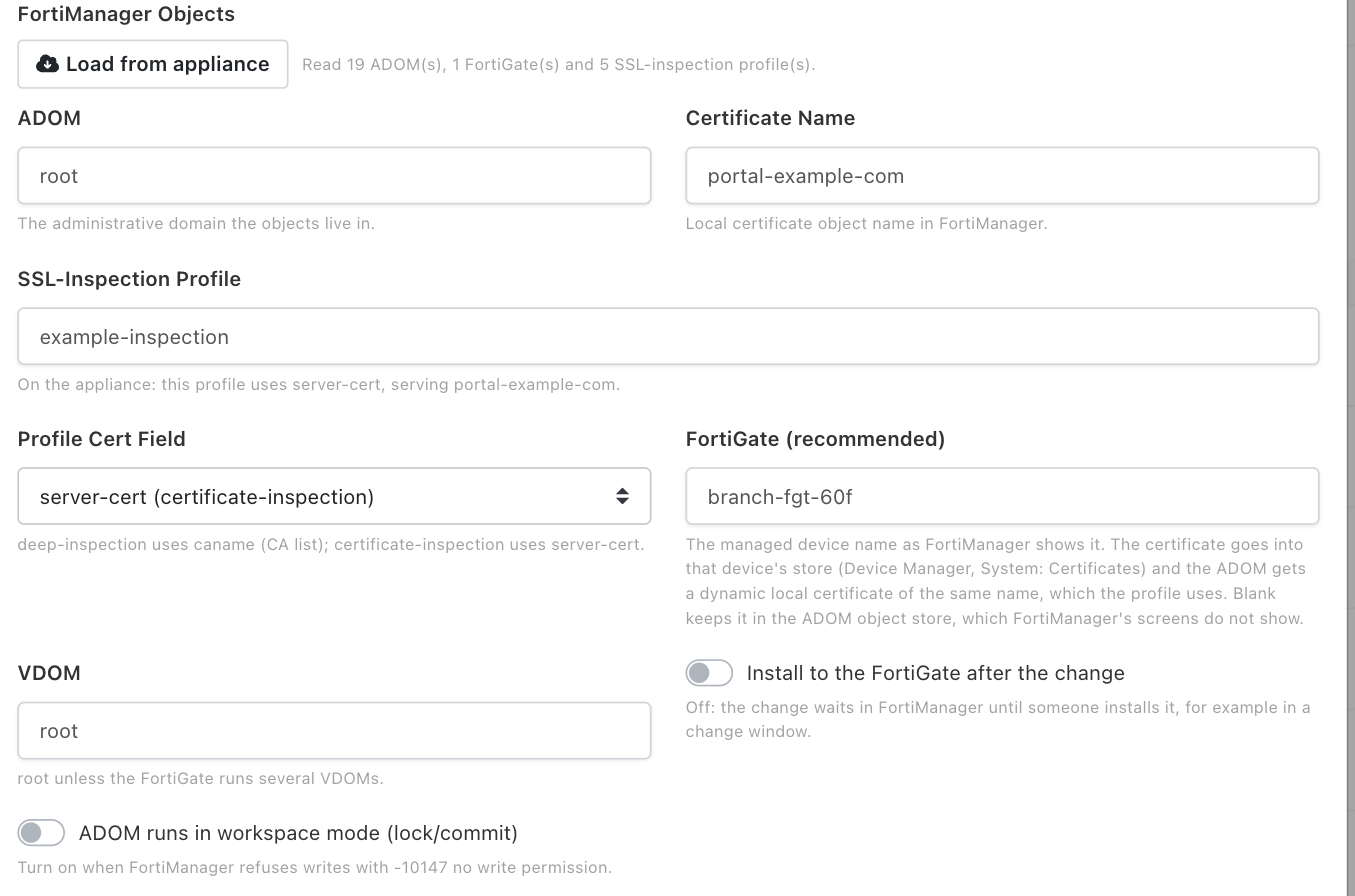The image size is (1355, 896).
Task: Click the VDOM label above the field
Action: click(49, 673)
